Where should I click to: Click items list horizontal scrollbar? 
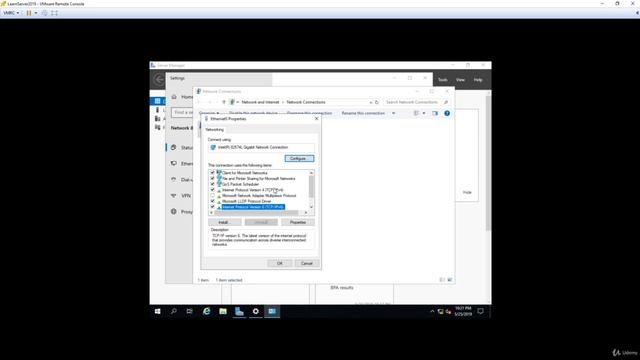coord(258,213)
